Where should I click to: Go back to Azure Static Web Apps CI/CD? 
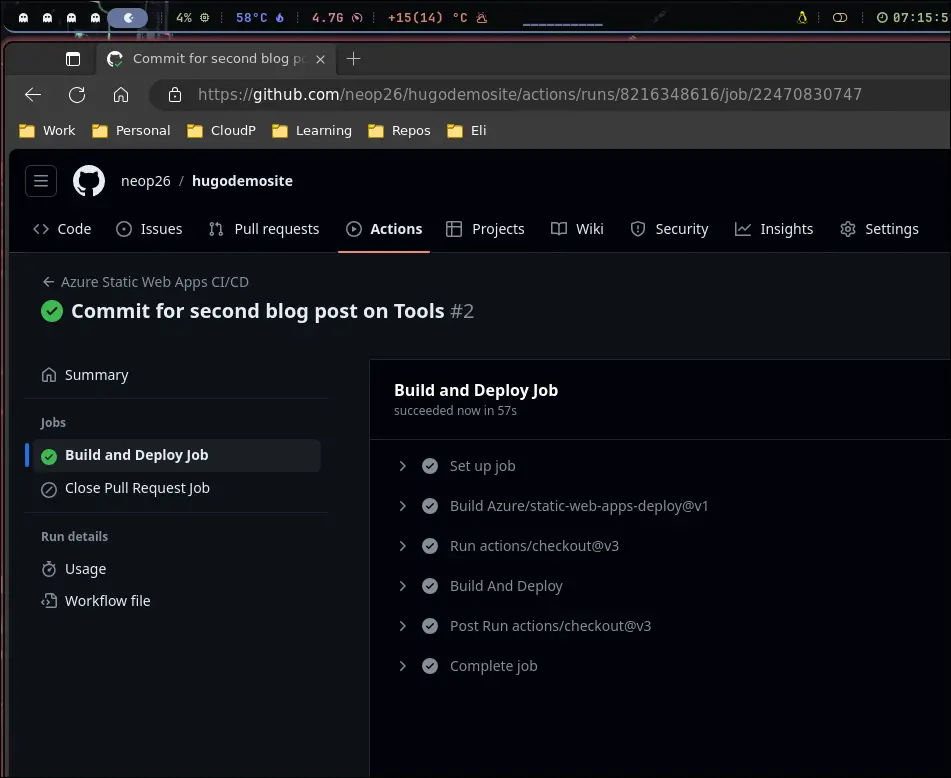pos(154,282)
